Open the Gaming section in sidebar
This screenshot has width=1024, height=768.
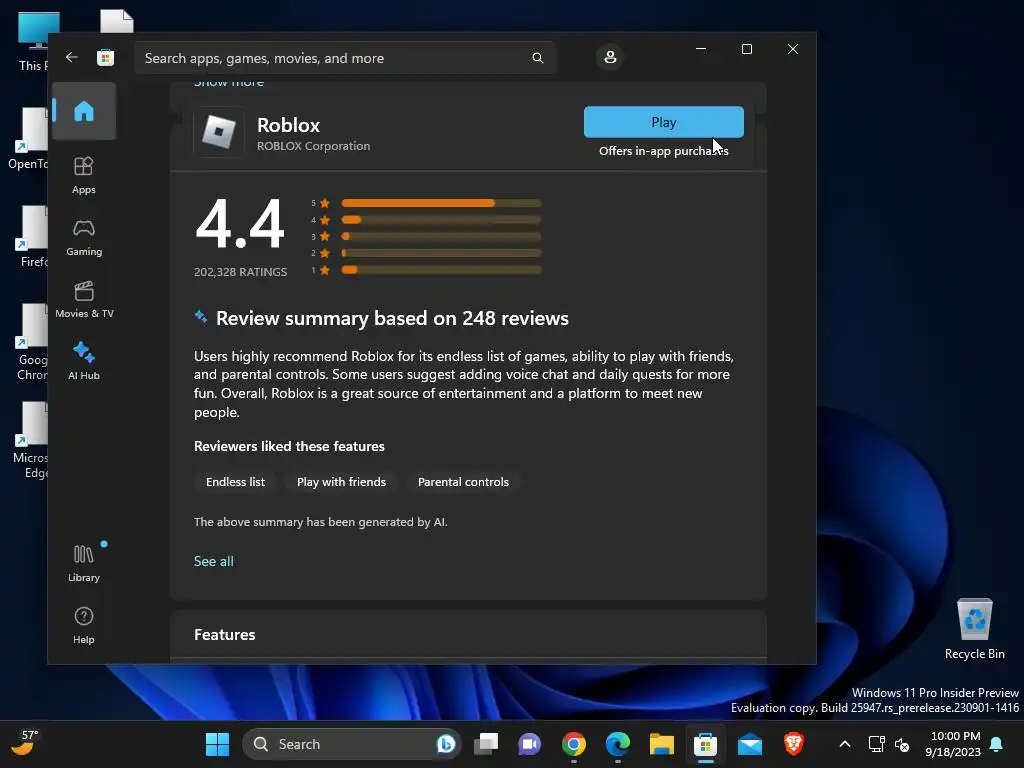(x=84, y=238)
